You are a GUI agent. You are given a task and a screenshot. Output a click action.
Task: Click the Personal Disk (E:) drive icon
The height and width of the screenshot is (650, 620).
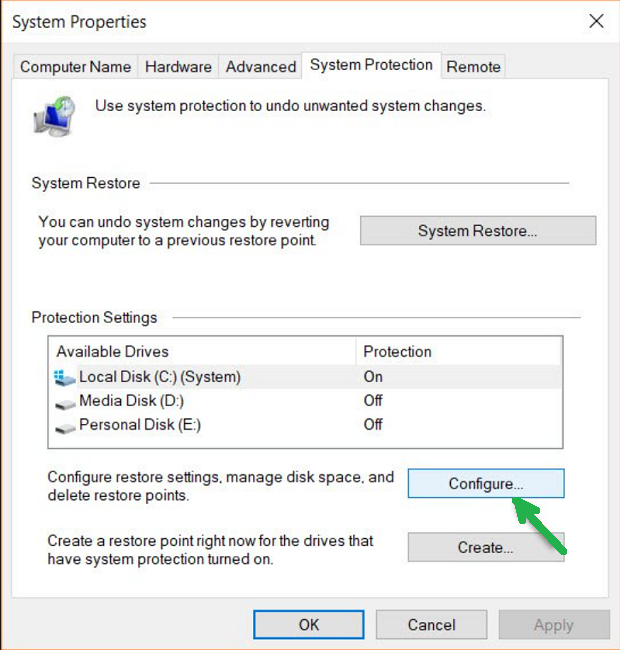(65, 426)
